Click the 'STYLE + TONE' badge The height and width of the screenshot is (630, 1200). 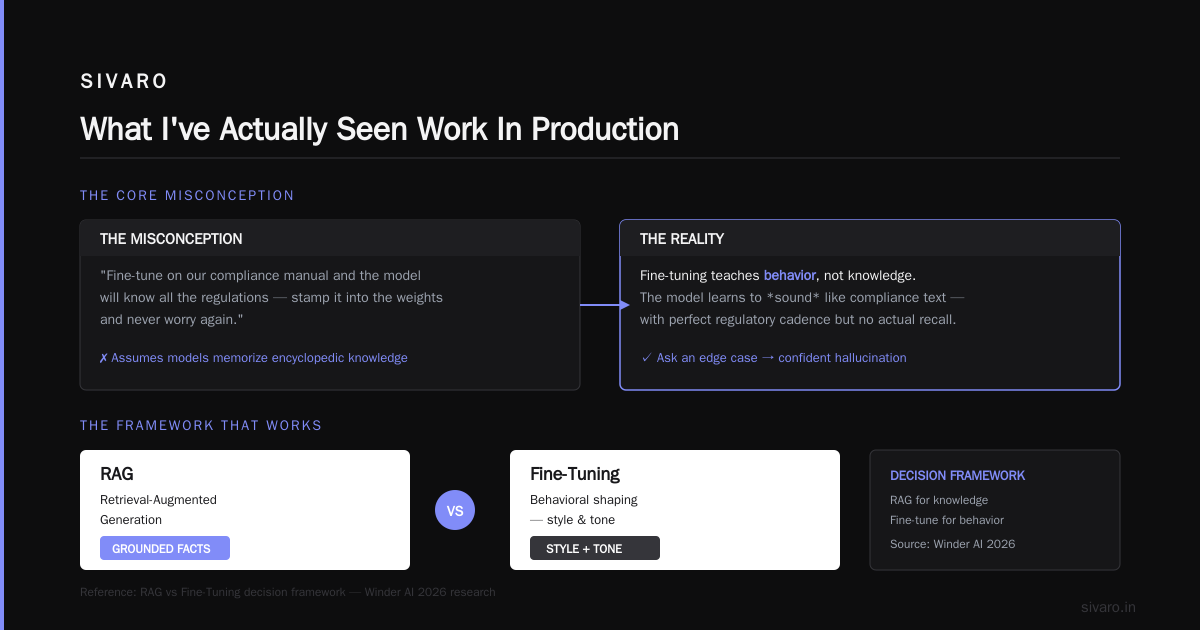(x=595, y=548)
